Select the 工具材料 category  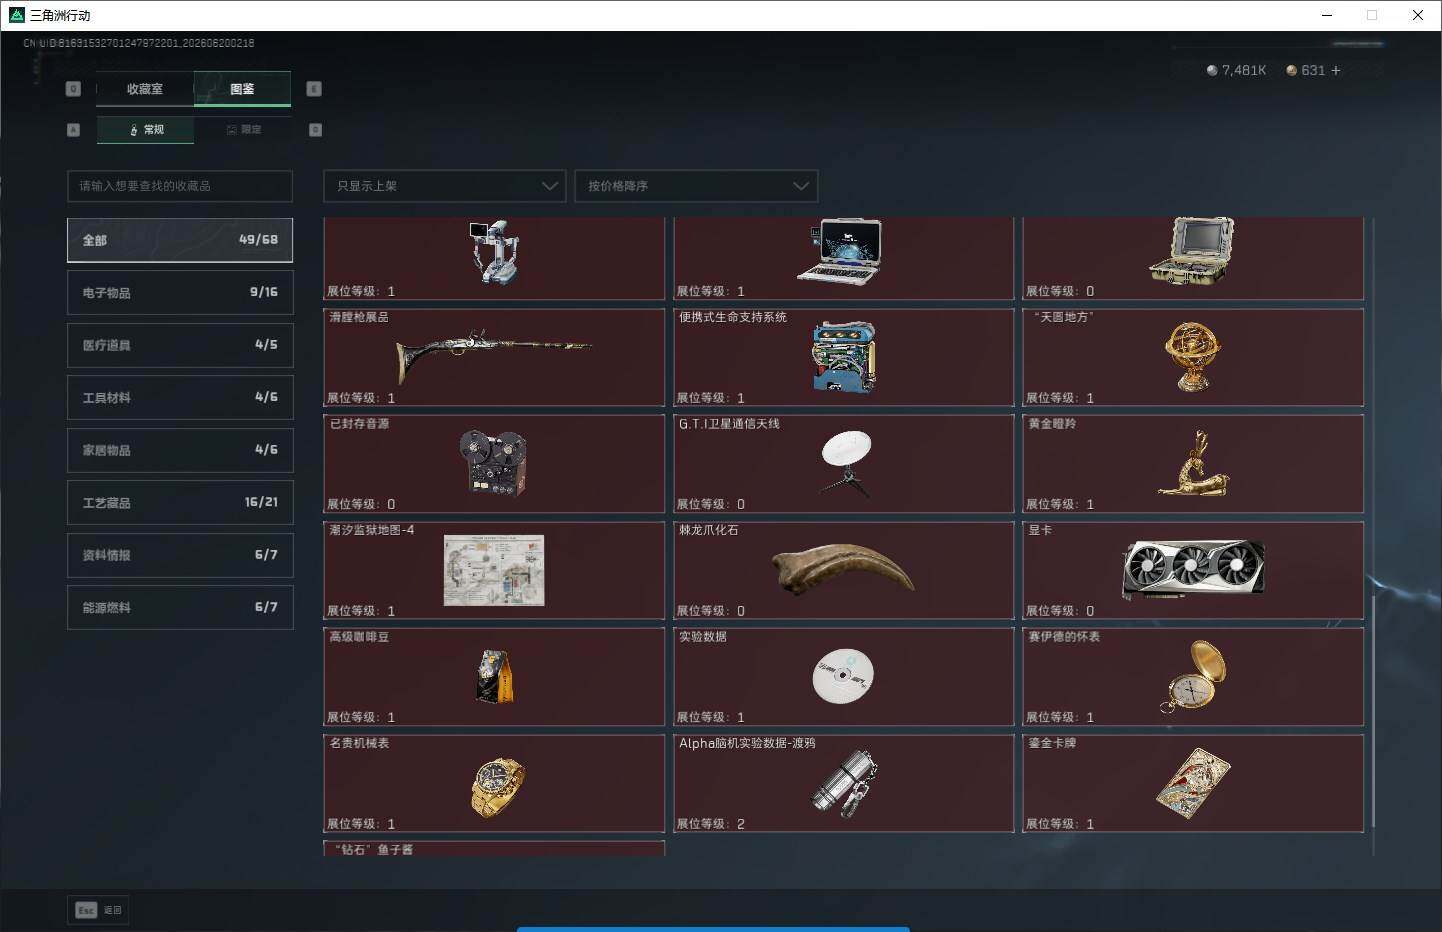point(180,398)
